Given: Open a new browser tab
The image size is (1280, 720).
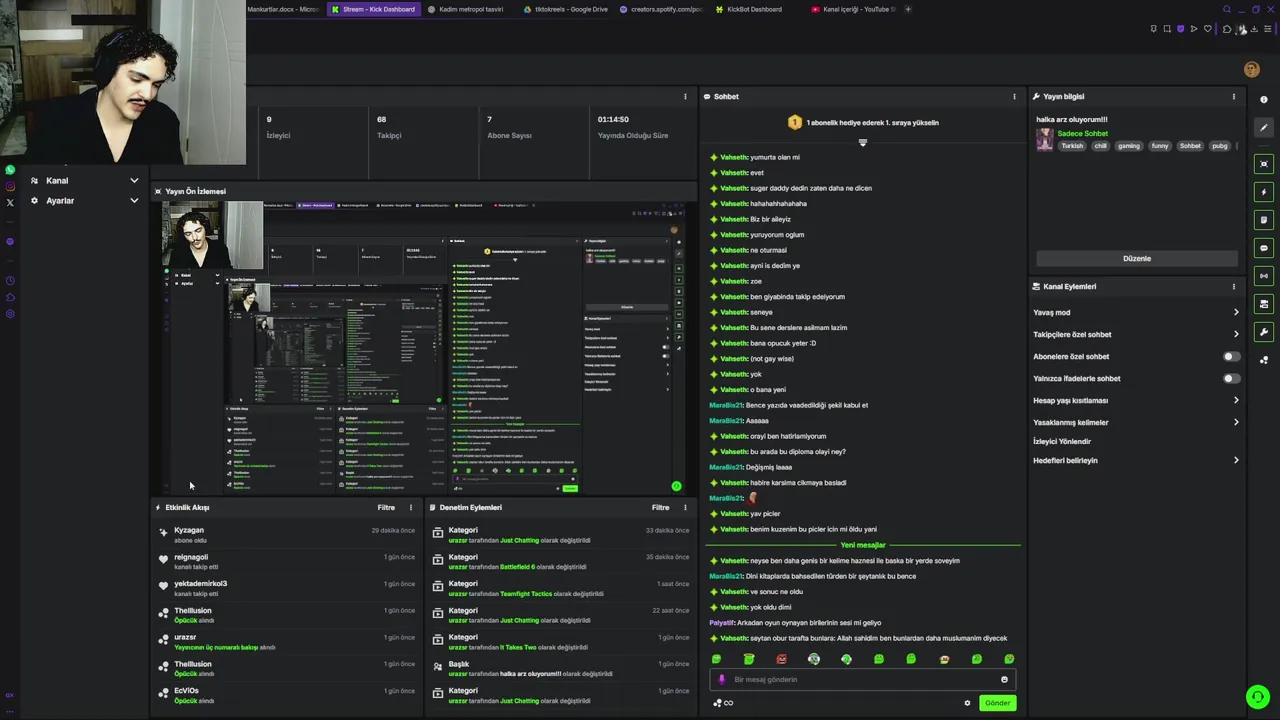Looking at the screenshot, I should (908, 9).
